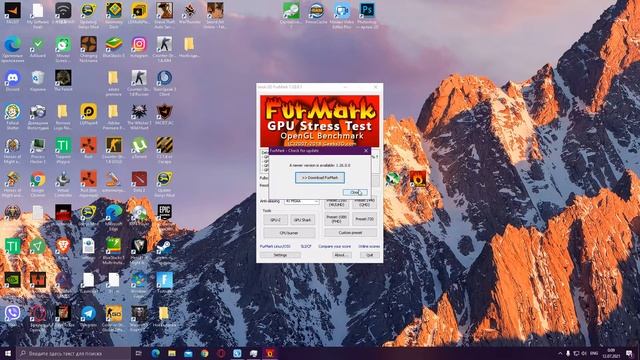
Task: Open File Explorer from the taskbar
Action: pos(172,353)
